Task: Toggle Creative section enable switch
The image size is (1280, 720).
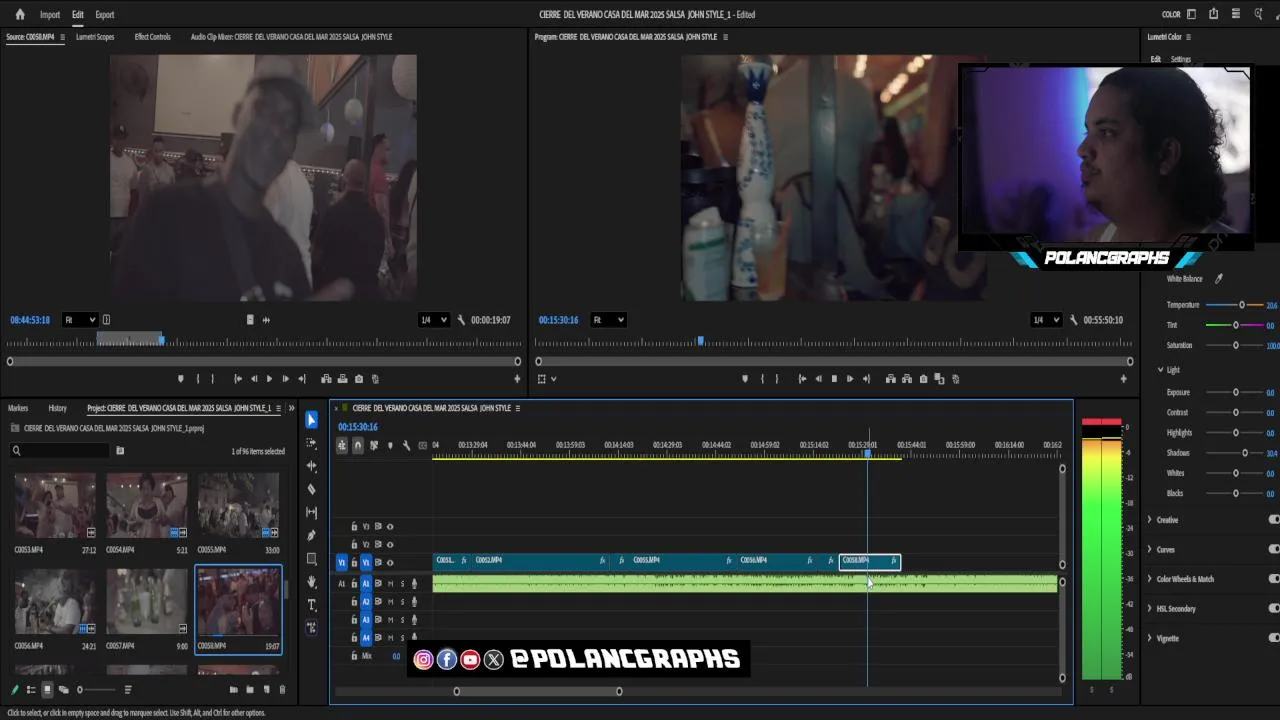Action: (x=1274, y=520)
